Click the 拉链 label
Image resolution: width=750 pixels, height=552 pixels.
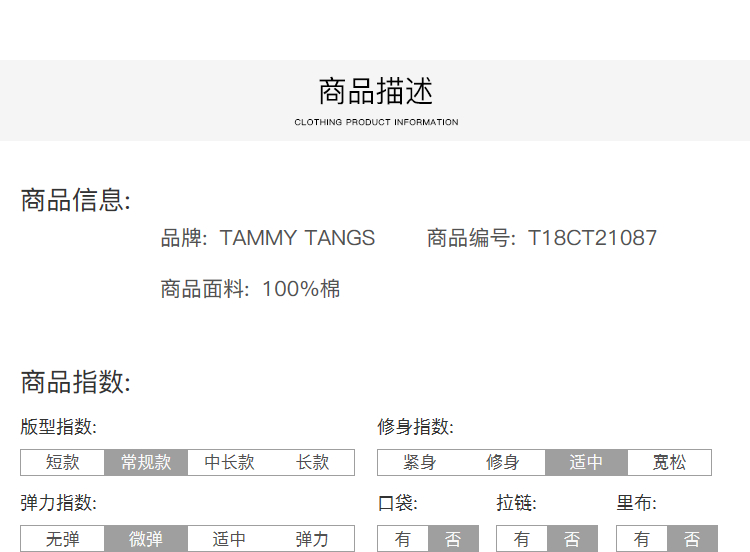point(517,503)
